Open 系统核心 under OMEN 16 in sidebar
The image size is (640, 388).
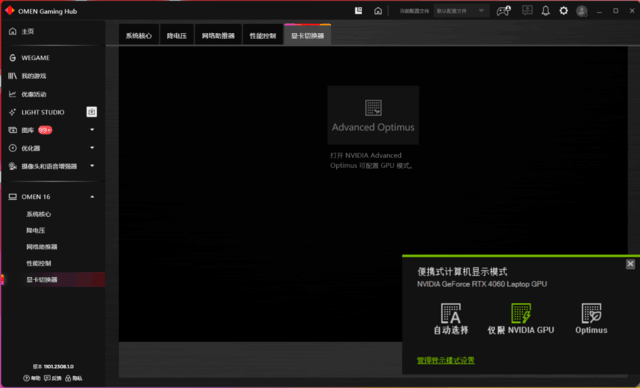39,214
